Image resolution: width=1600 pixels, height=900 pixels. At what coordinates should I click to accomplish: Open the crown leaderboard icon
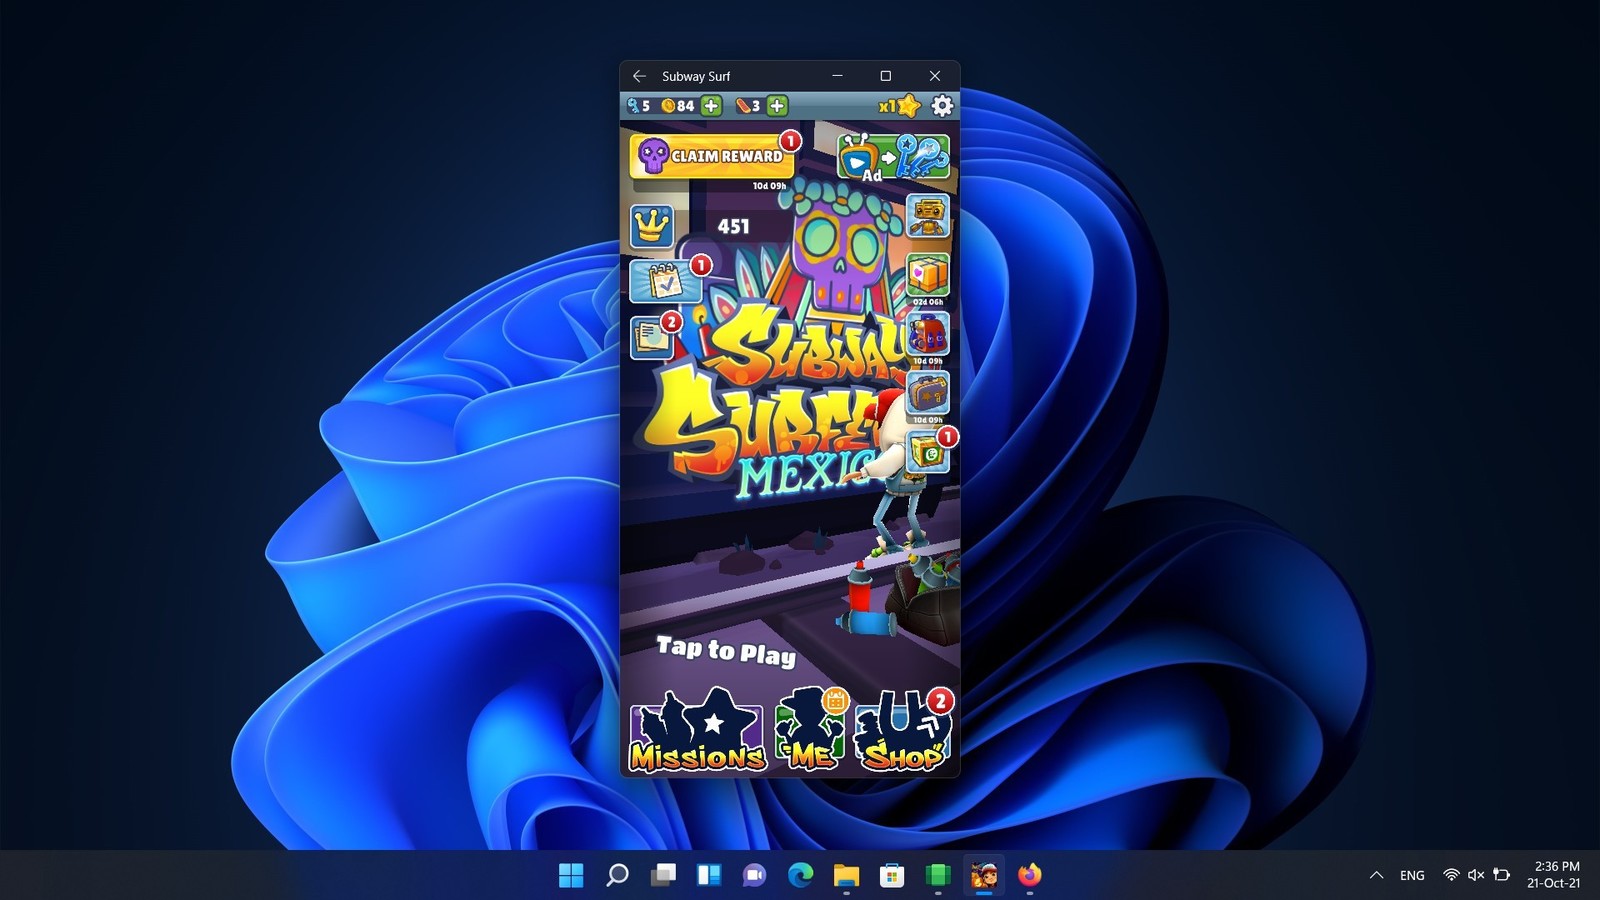click(651, 226)
